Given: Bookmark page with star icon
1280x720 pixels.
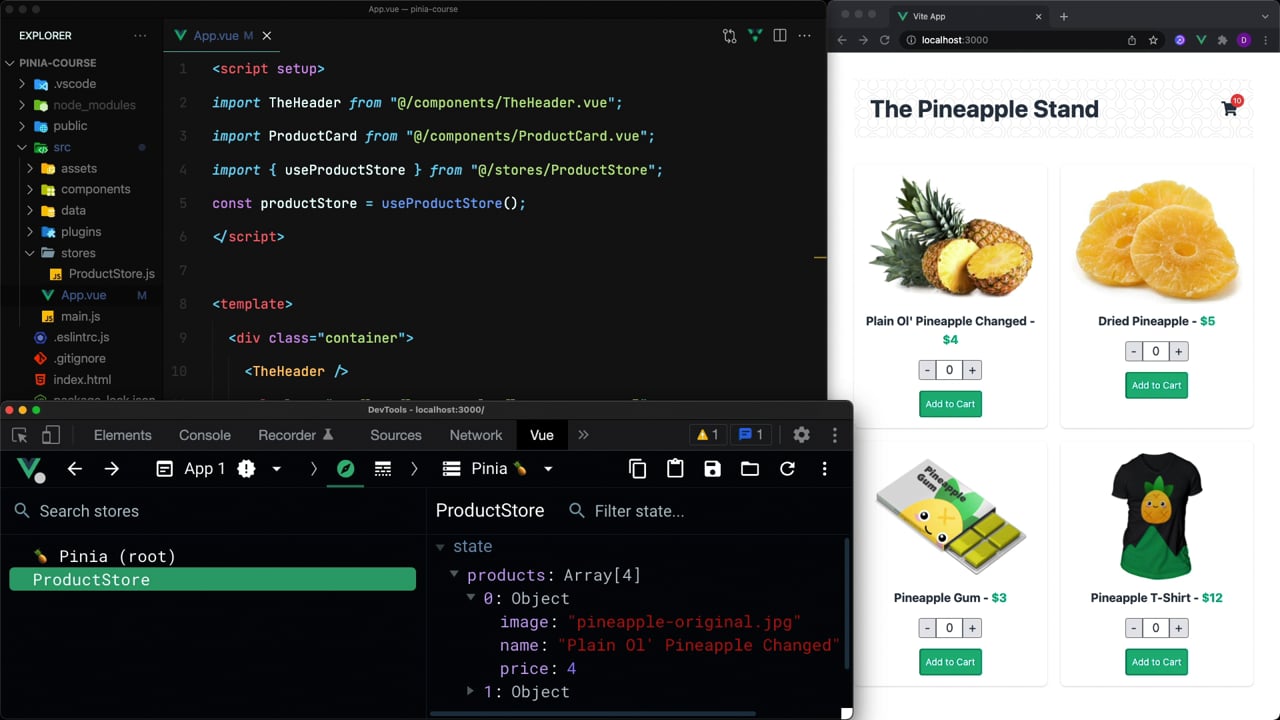Looking at the screenshot, I should (x=1153, y=40).
